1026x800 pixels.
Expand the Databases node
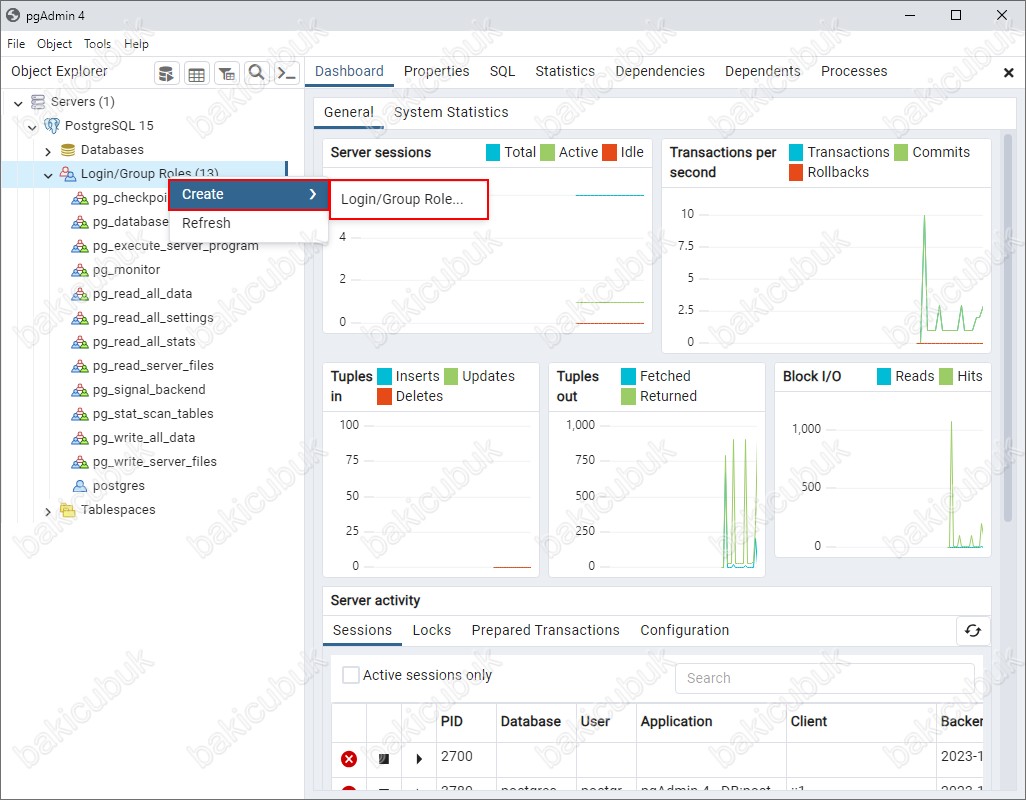[x=48, y=151]
